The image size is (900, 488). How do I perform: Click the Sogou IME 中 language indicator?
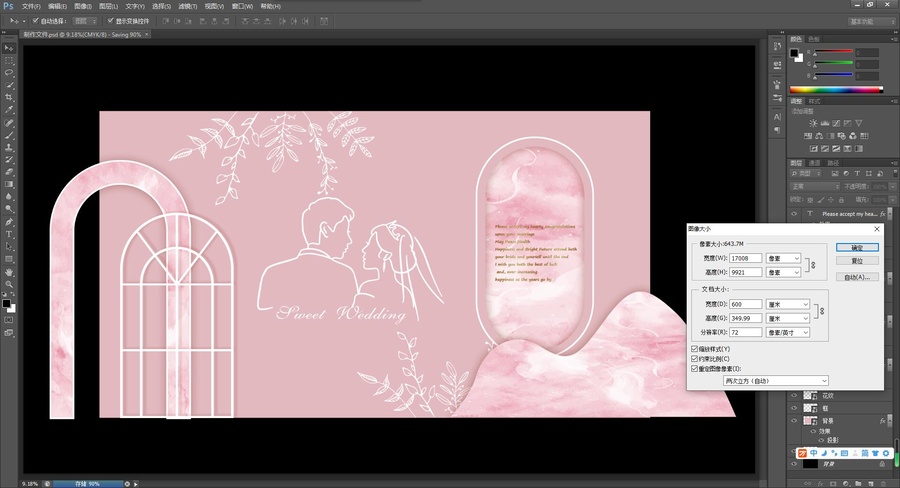(x=814, y=453)
